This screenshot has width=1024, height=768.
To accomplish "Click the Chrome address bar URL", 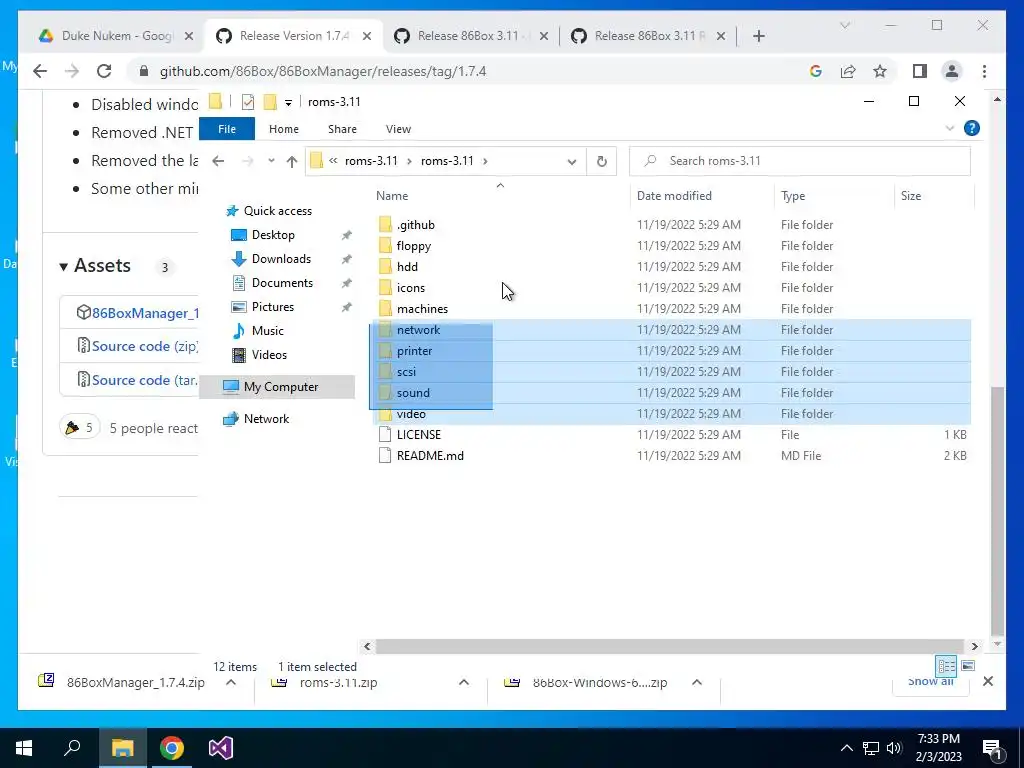I will (323, 71).
